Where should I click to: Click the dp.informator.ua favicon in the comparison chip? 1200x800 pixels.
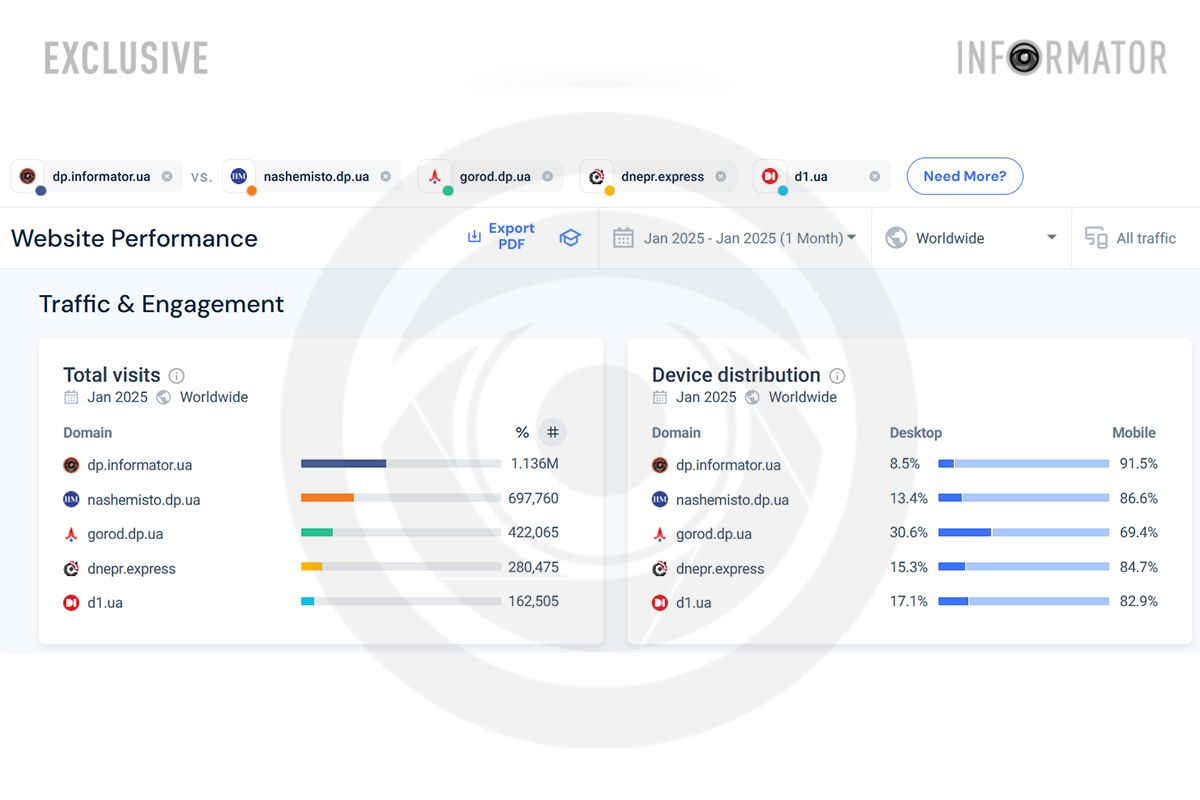(27, 175)
